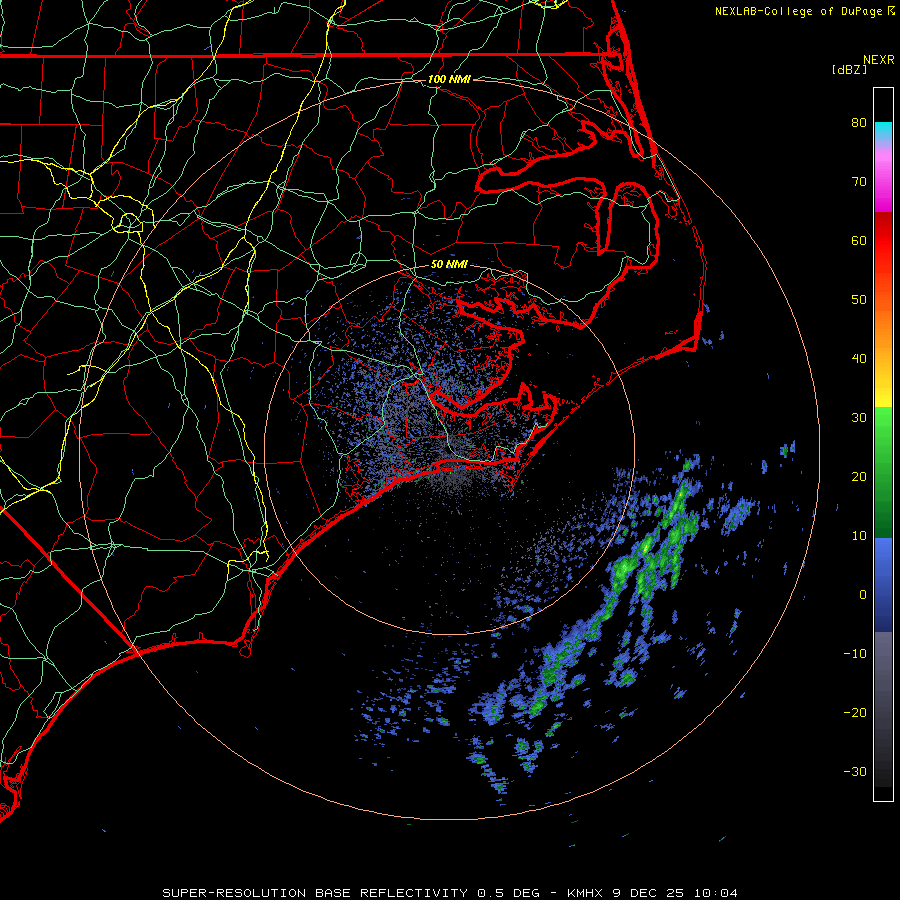Click the 50 value on the dBZ scale
900x900 pixels.
pos(859,300)
